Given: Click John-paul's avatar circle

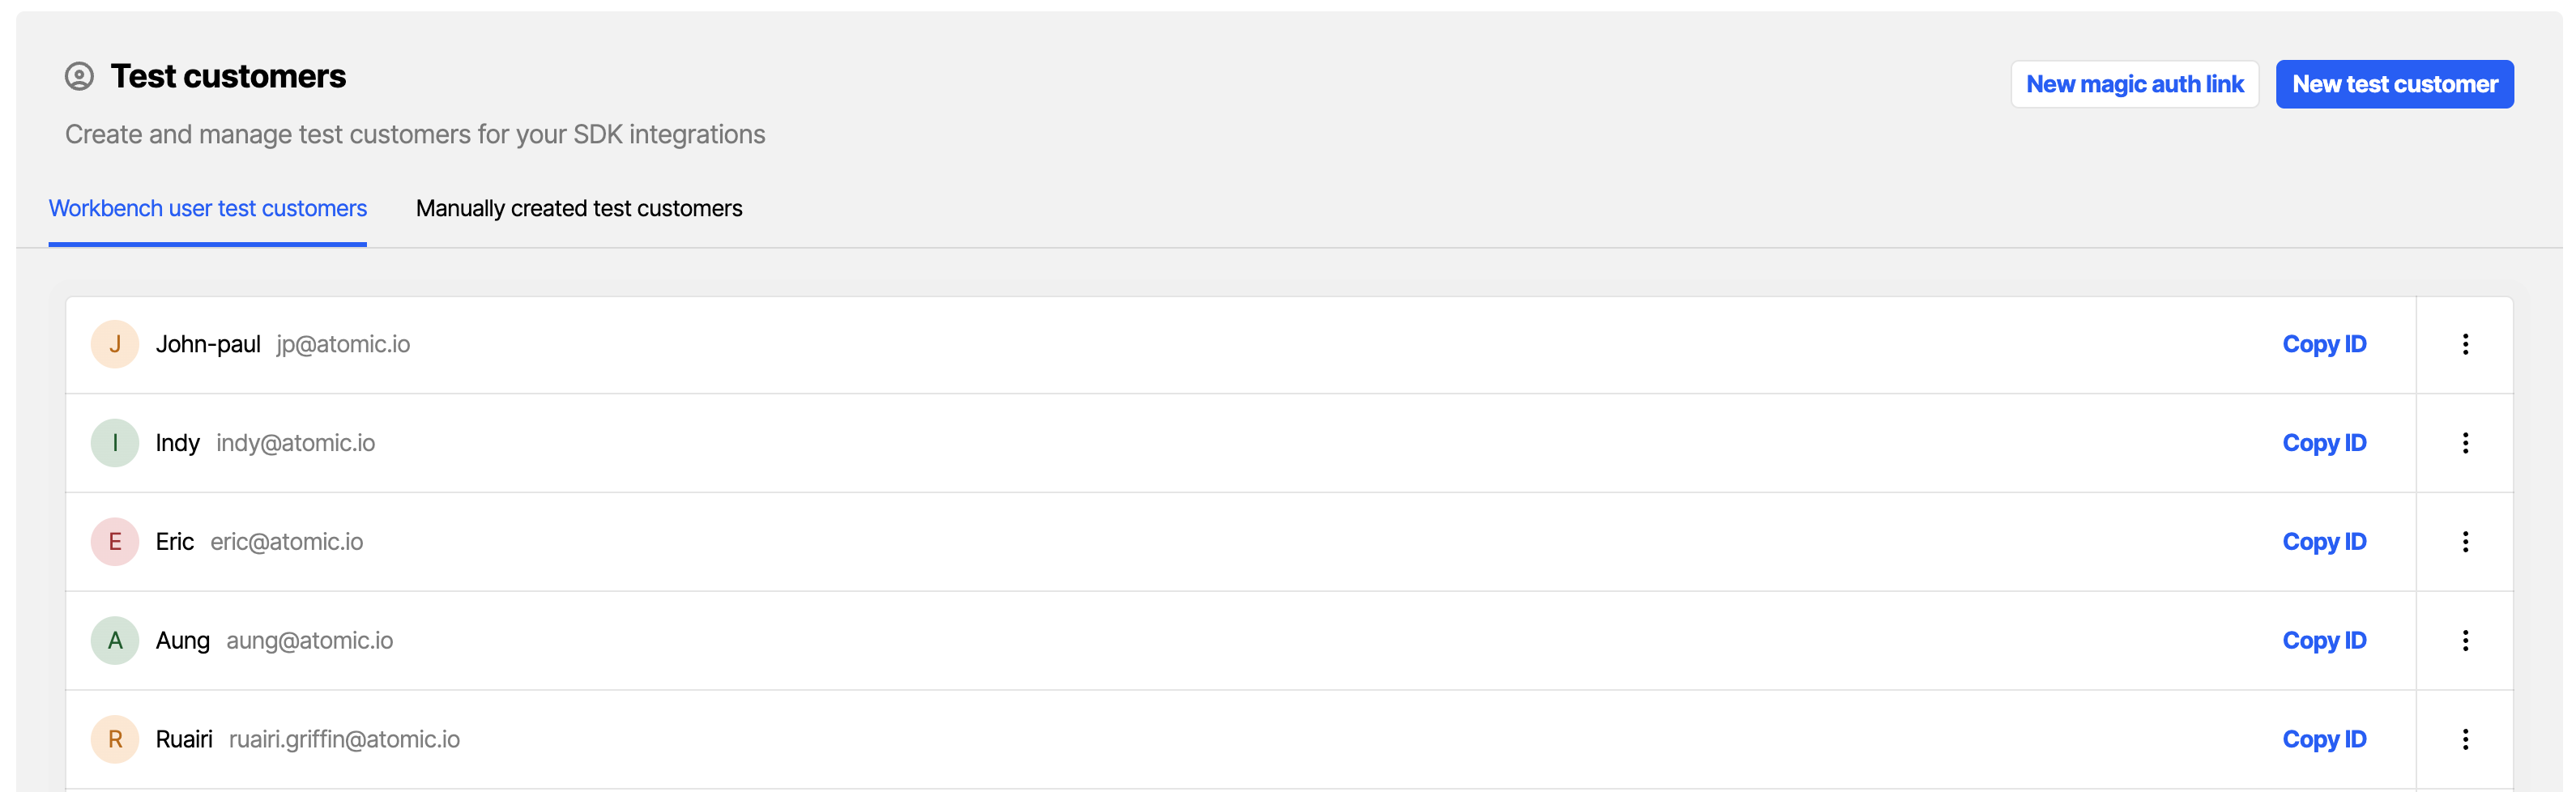Looking at the screenshot, I should click(115, 343).
